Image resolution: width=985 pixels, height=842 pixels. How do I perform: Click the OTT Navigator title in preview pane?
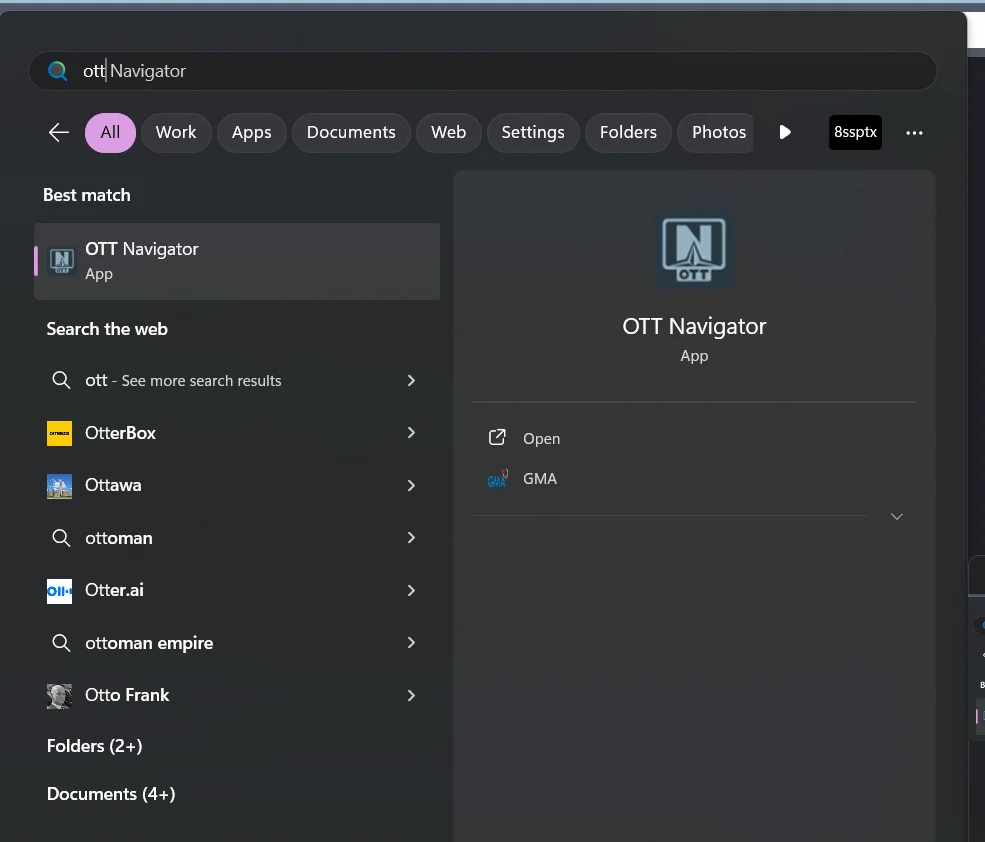coord(694,326)
